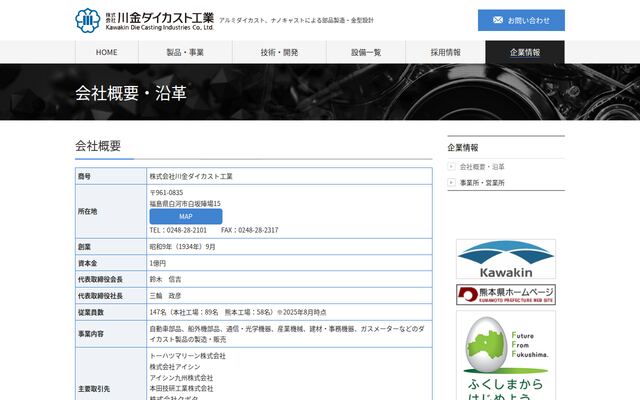Click the client アイシン九州株式会社
Viewport: 640px width, 400px height.
181,378
